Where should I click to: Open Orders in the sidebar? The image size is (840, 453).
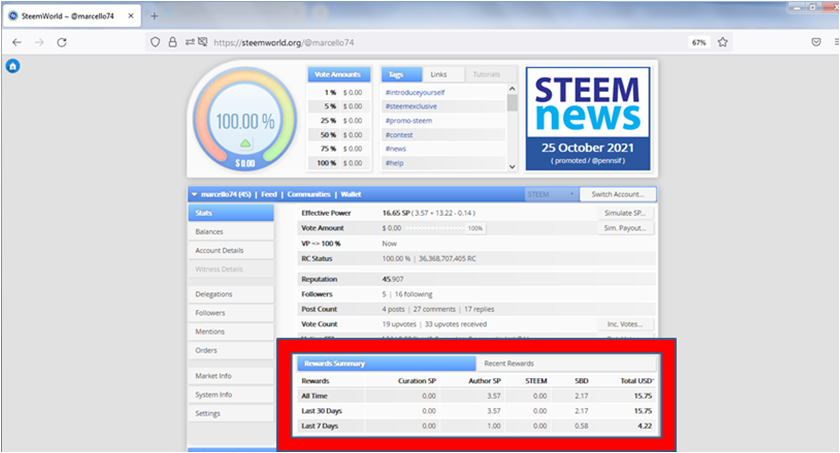(x=231, y=351)
